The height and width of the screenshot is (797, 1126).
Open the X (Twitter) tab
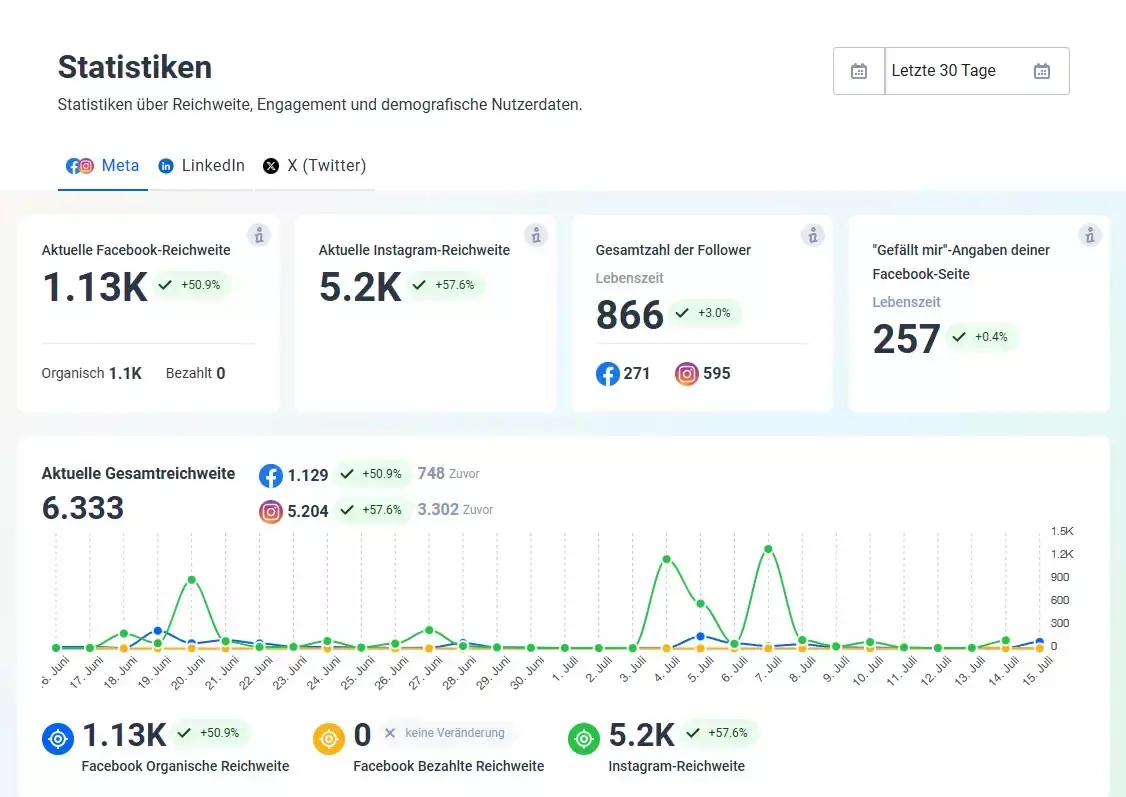pyautogui.click(x=315, y=166)
